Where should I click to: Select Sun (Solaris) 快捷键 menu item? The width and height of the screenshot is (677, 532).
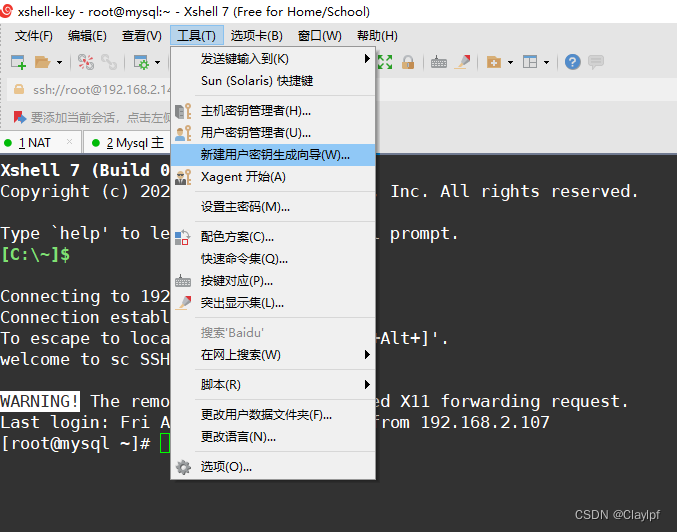point(273,81)
